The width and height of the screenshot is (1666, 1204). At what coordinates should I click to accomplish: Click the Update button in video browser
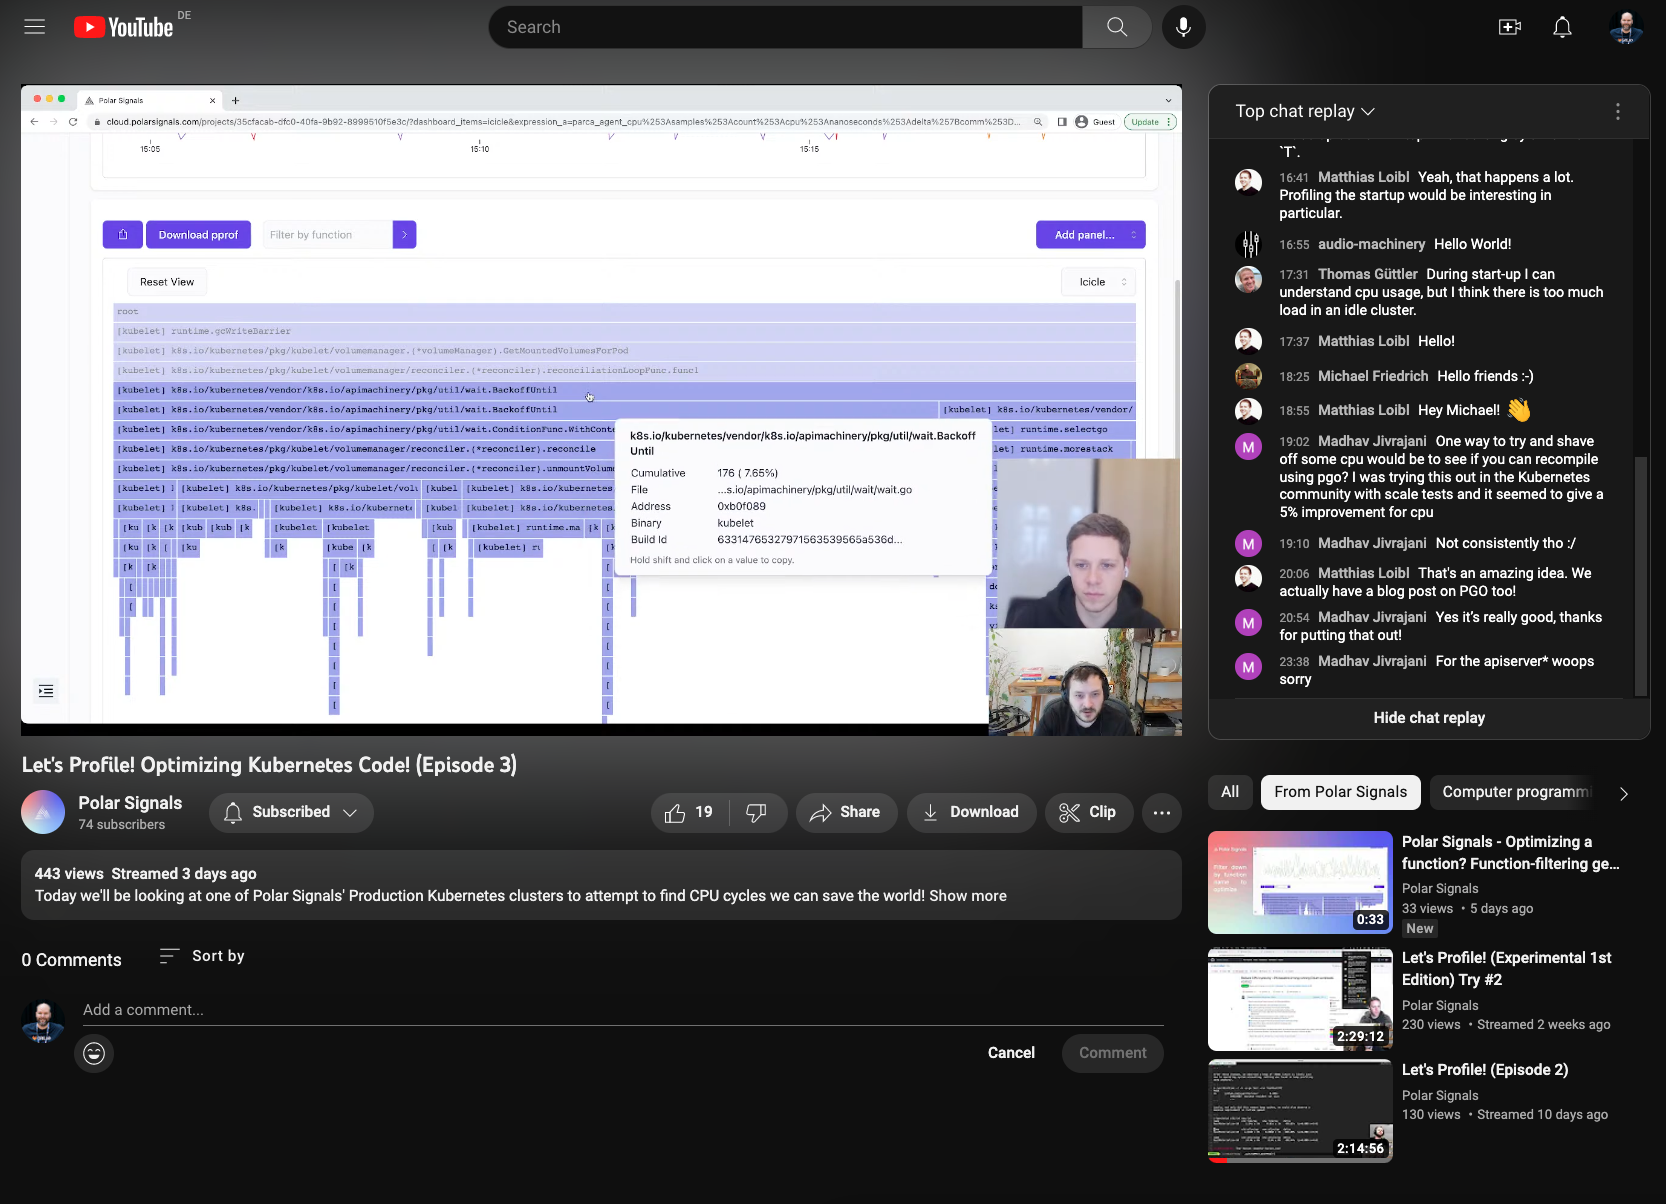(x=1150, y=122)
